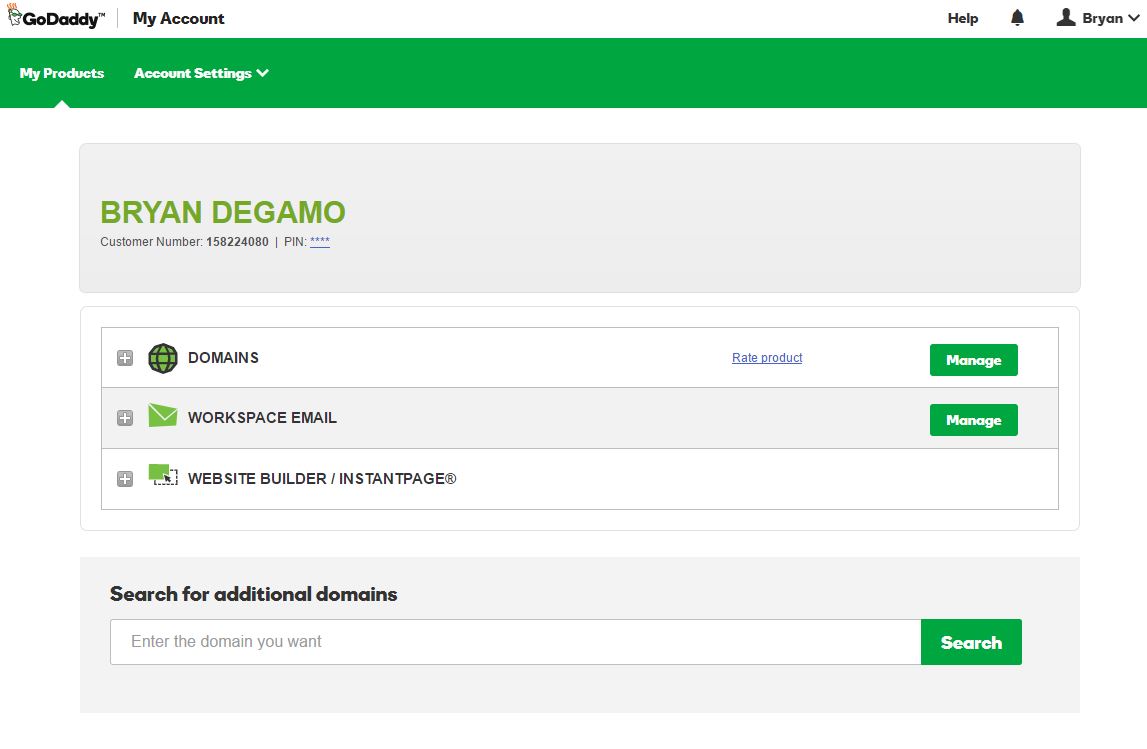Click the user profile silhouette icon

tap(1066, 17)
